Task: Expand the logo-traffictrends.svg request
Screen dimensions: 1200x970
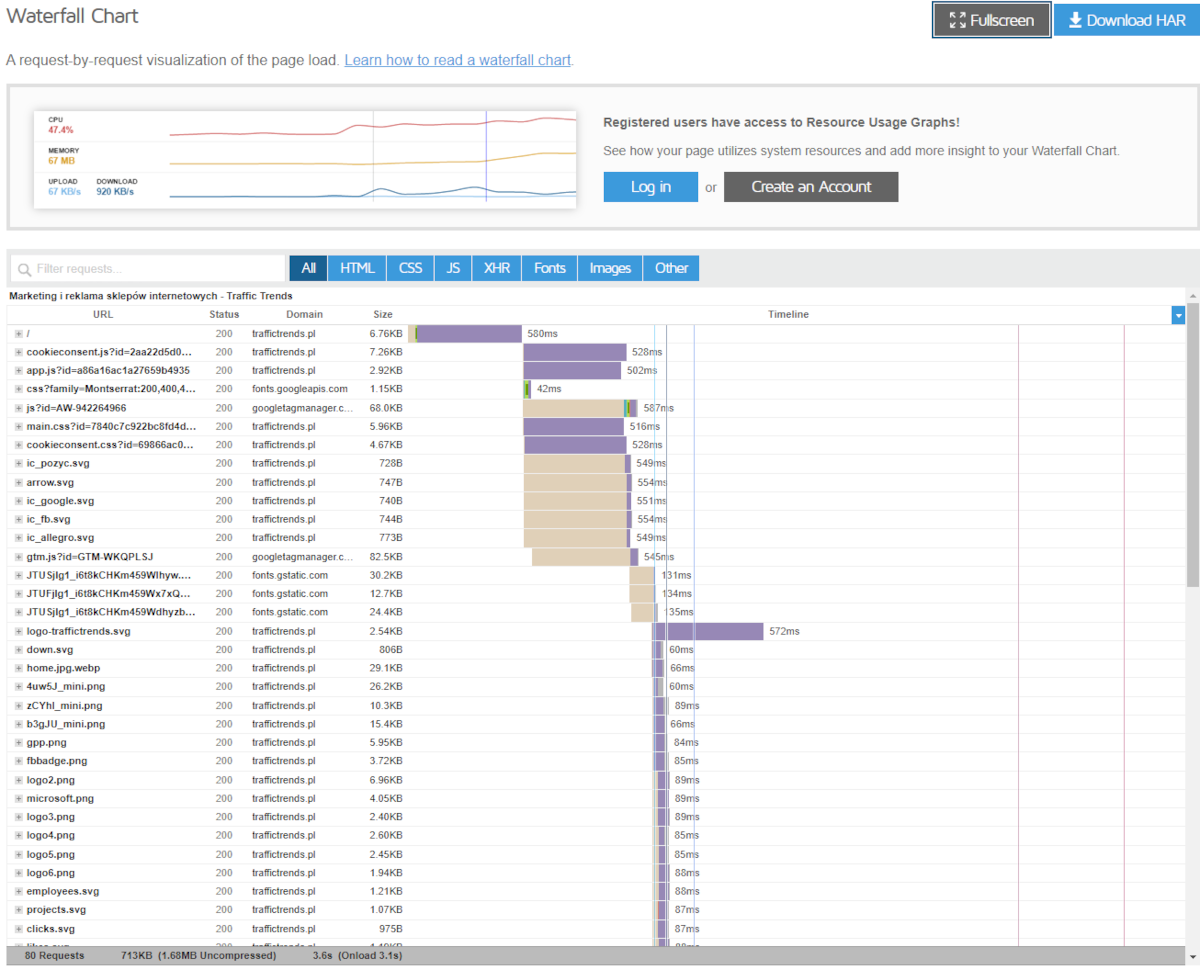Action: [18, 631]
